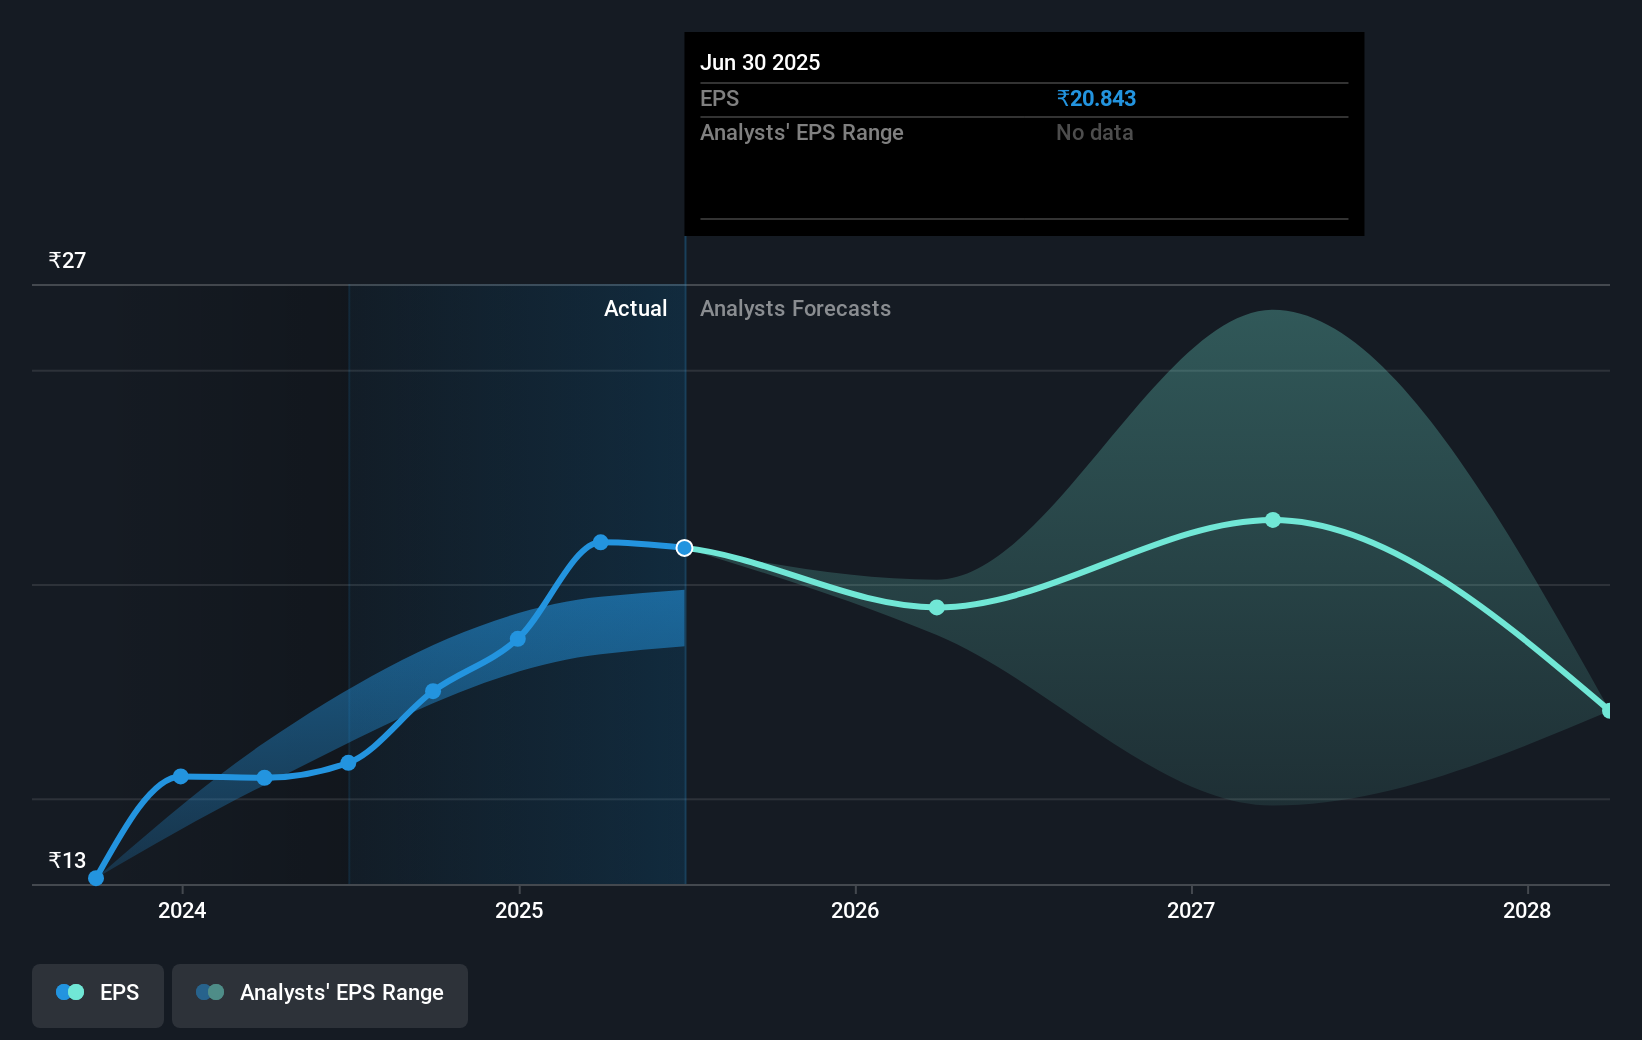Click the EPS point in mid 2024
Screen dimensions: 1642x1040
pos(348,763)
